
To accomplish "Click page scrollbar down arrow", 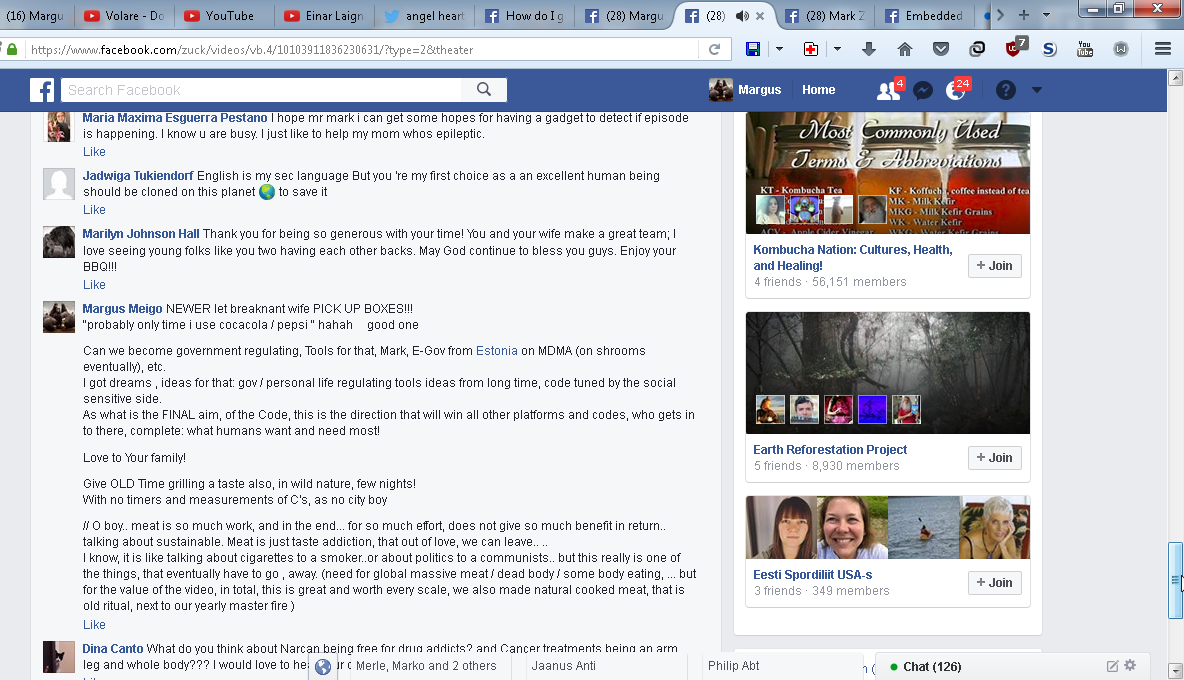I will [1175, 670].
